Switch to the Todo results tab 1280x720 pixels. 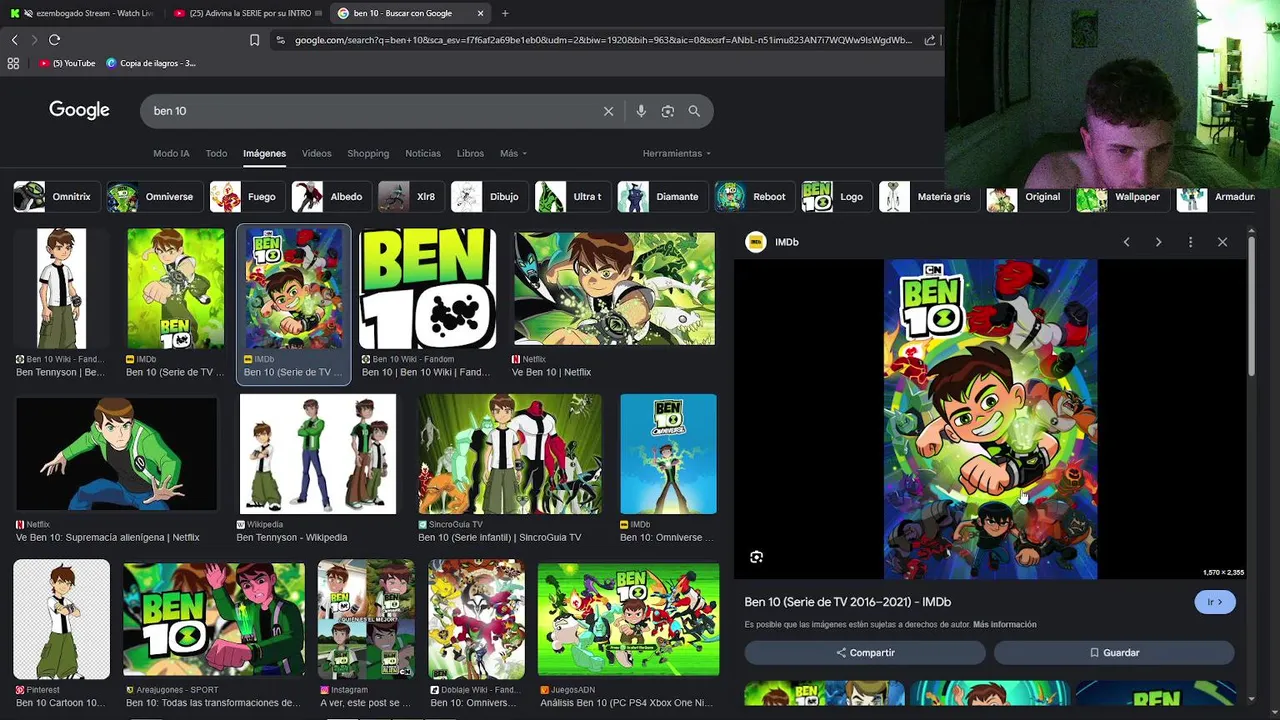tap(216, 153)
